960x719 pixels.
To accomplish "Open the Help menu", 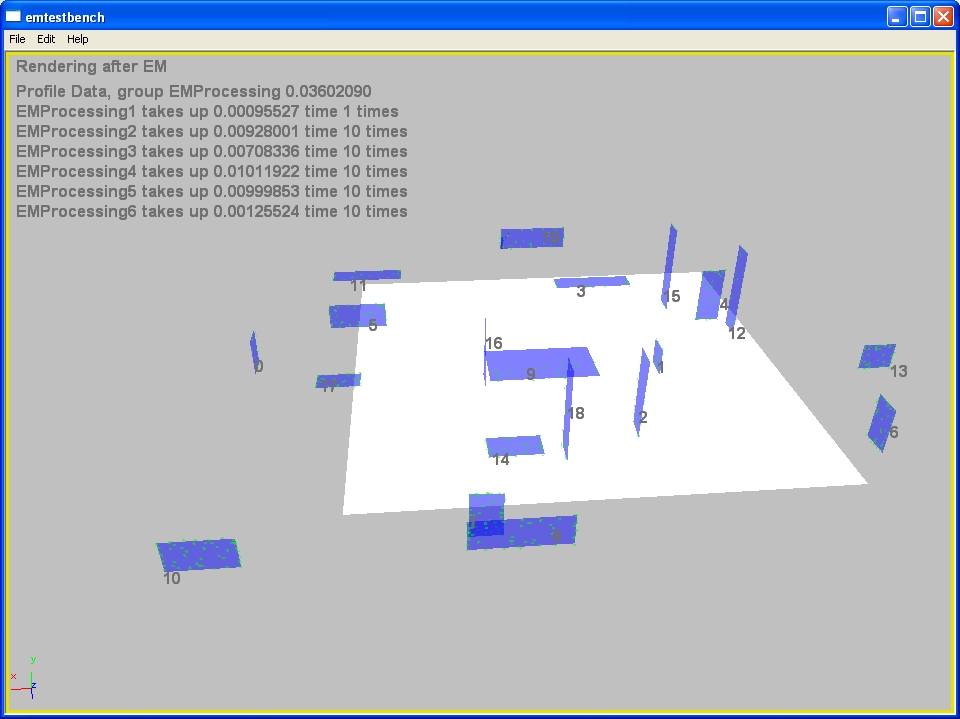I will coord(78,39).
